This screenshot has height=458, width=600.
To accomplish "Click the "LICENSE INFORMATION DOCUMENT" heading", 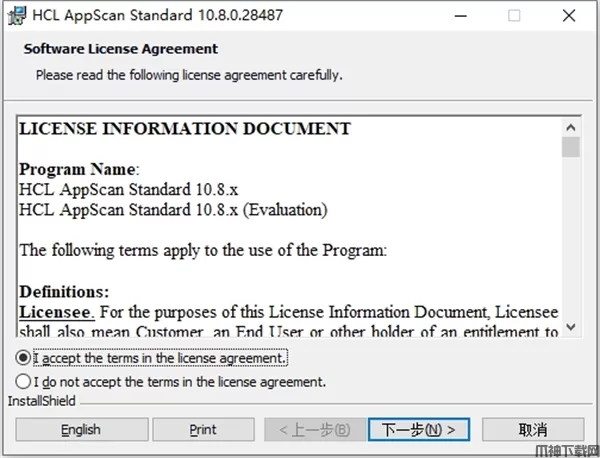I will click(x=185, y=129).
